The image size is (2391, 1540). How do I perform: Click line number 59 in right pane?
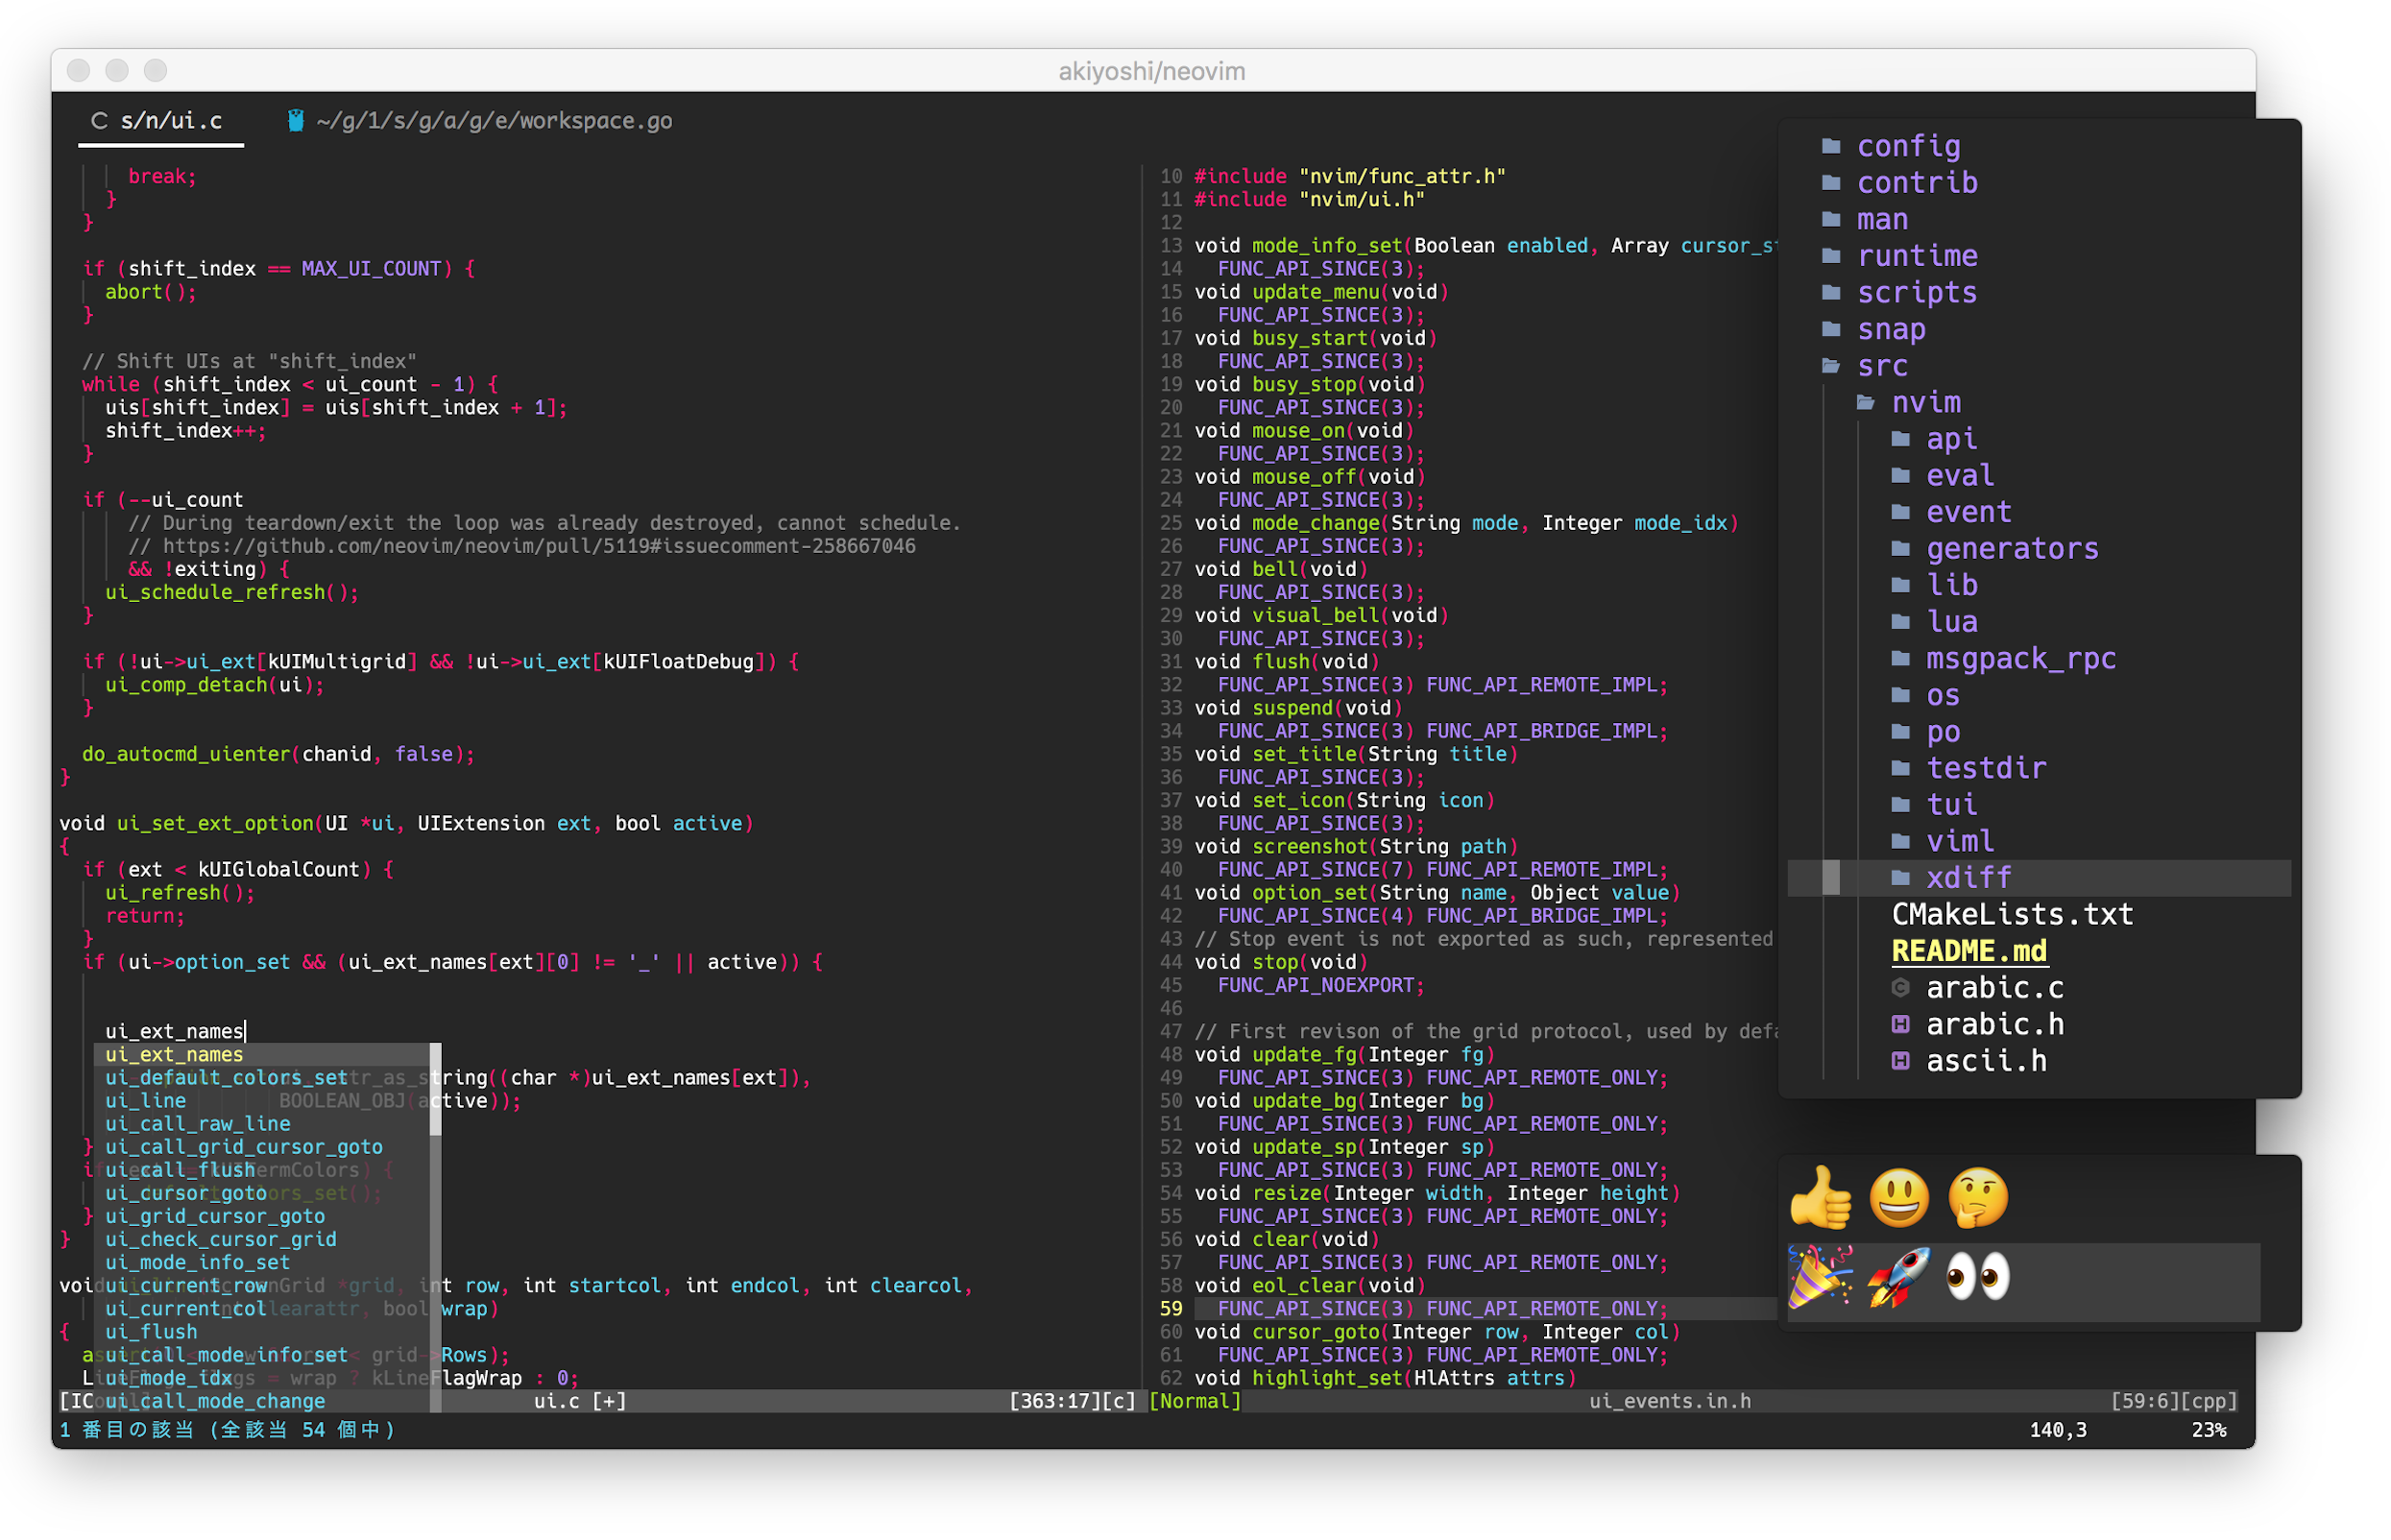[x=1172, y=1309]
